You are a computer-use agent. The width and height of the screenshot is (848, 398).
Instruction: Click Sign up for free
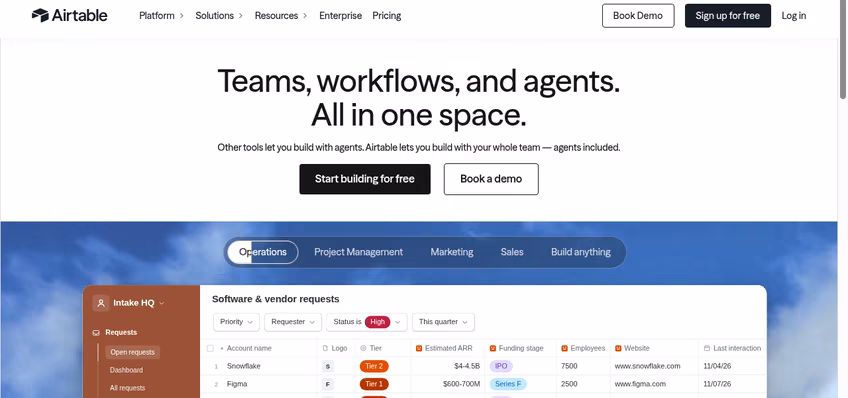coord(728,16)
